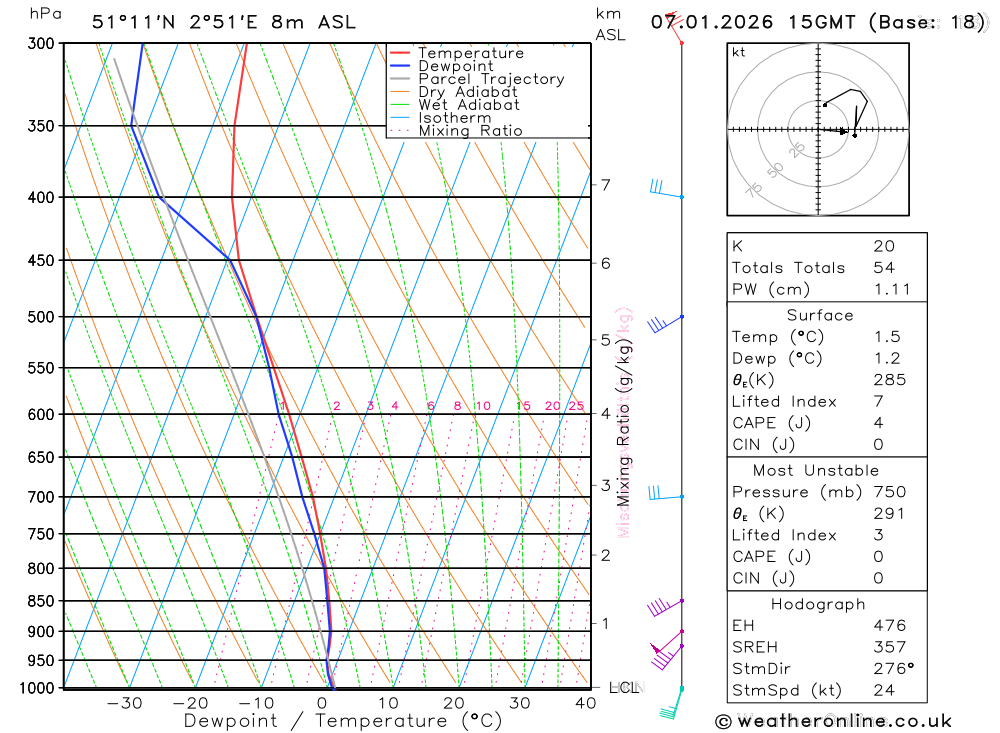This screenshot has height=733, width=1000.
Task: Click the 300 hPa pressure label
Action: (41, 43)
